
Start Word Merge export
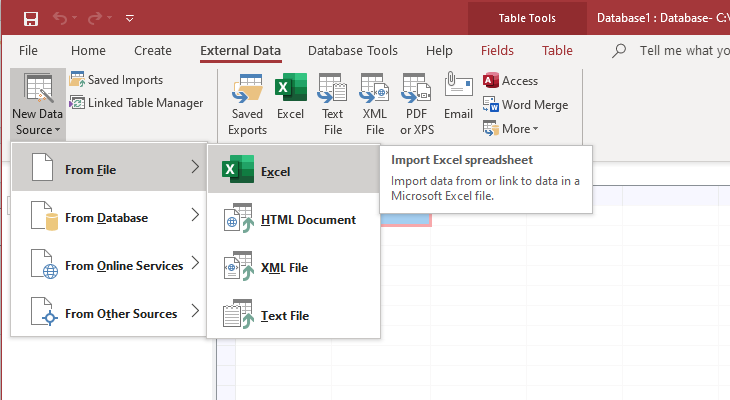click(525, 105)
